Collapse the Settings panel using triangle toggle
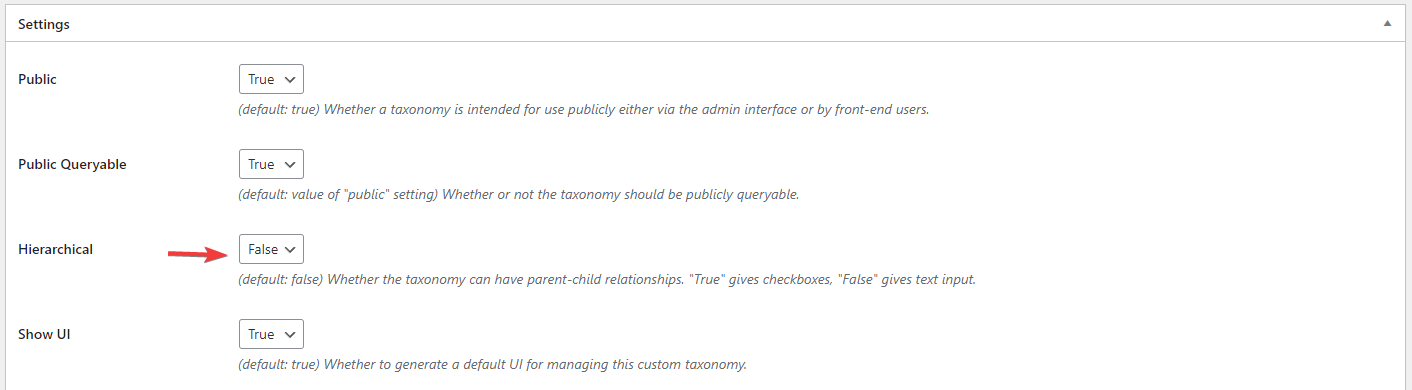Viewport: 1412px width, 390px height. coord(1387,23)
